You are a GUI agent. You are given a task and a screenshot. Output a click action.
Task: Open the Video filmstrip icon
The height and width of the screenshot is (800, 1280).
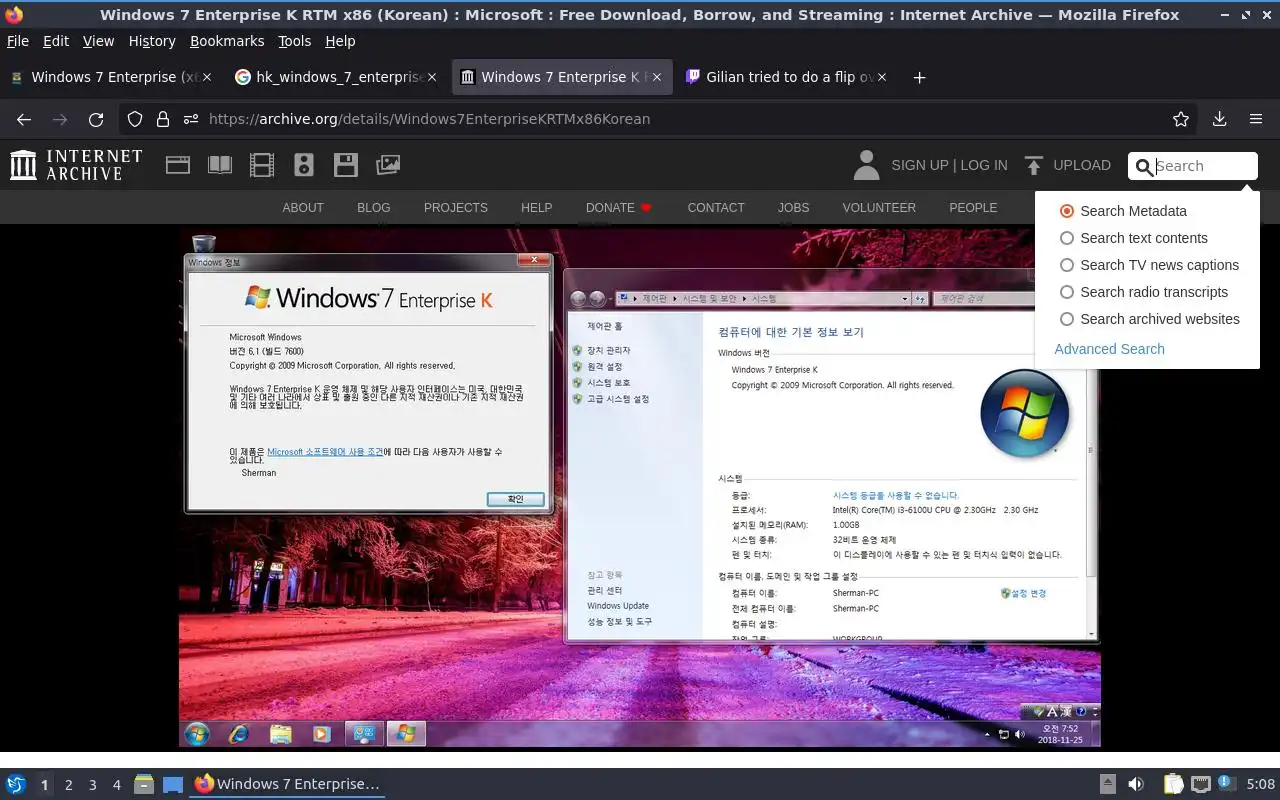262,165
